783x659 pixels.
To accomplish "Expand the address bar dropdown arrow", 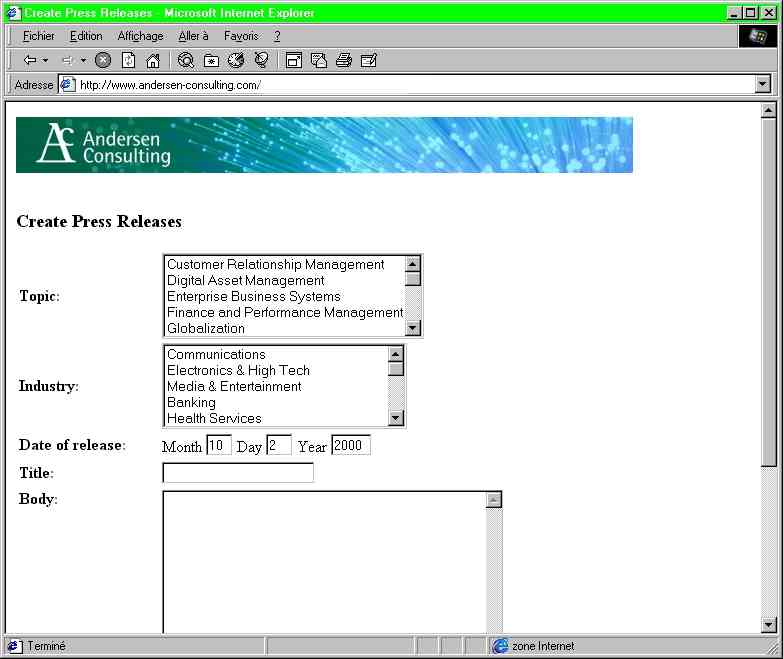I will point(763,84).
